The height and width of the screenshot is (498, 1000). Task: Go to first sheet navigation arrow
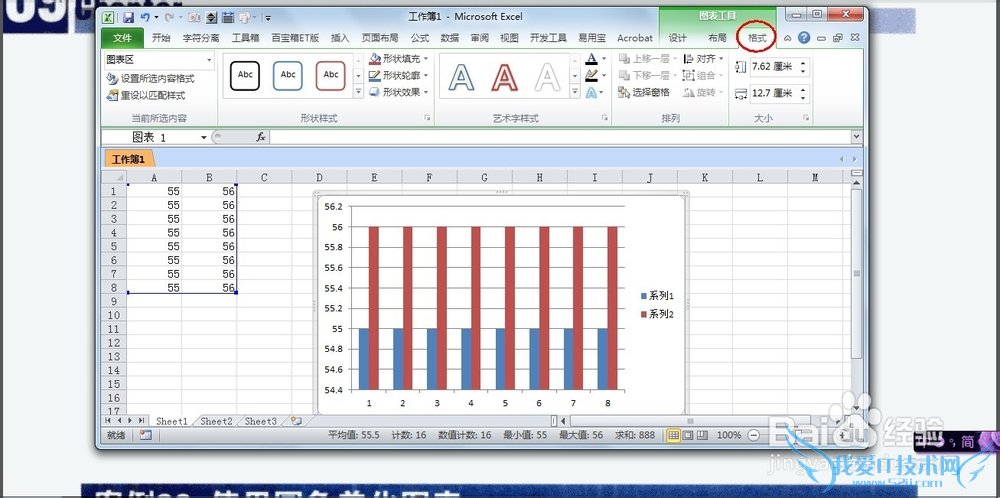click(108, 421)
